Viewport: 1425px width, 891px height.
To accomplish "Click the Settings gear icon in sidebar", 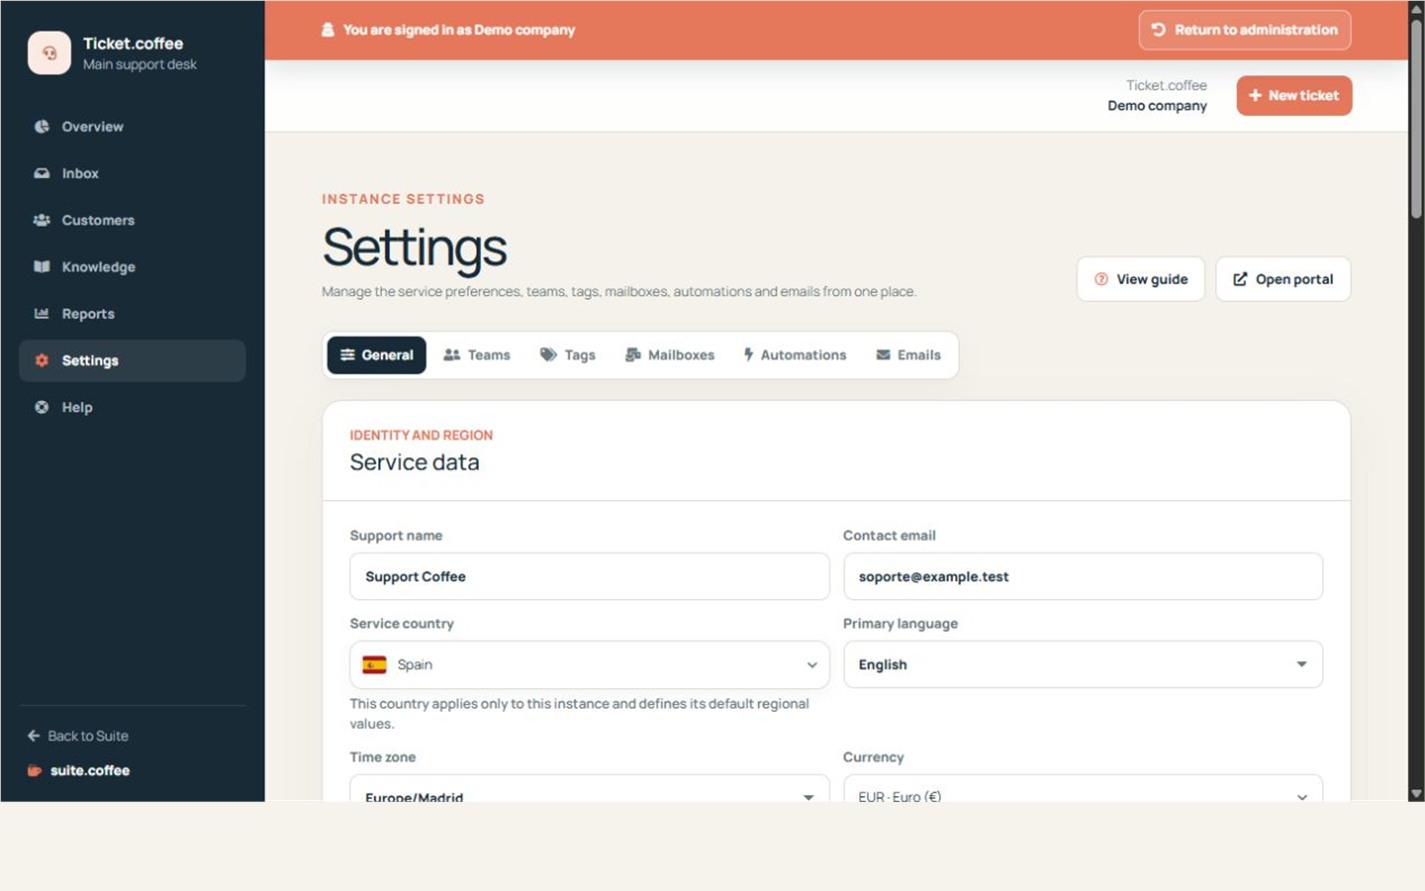I will point(42,360).
